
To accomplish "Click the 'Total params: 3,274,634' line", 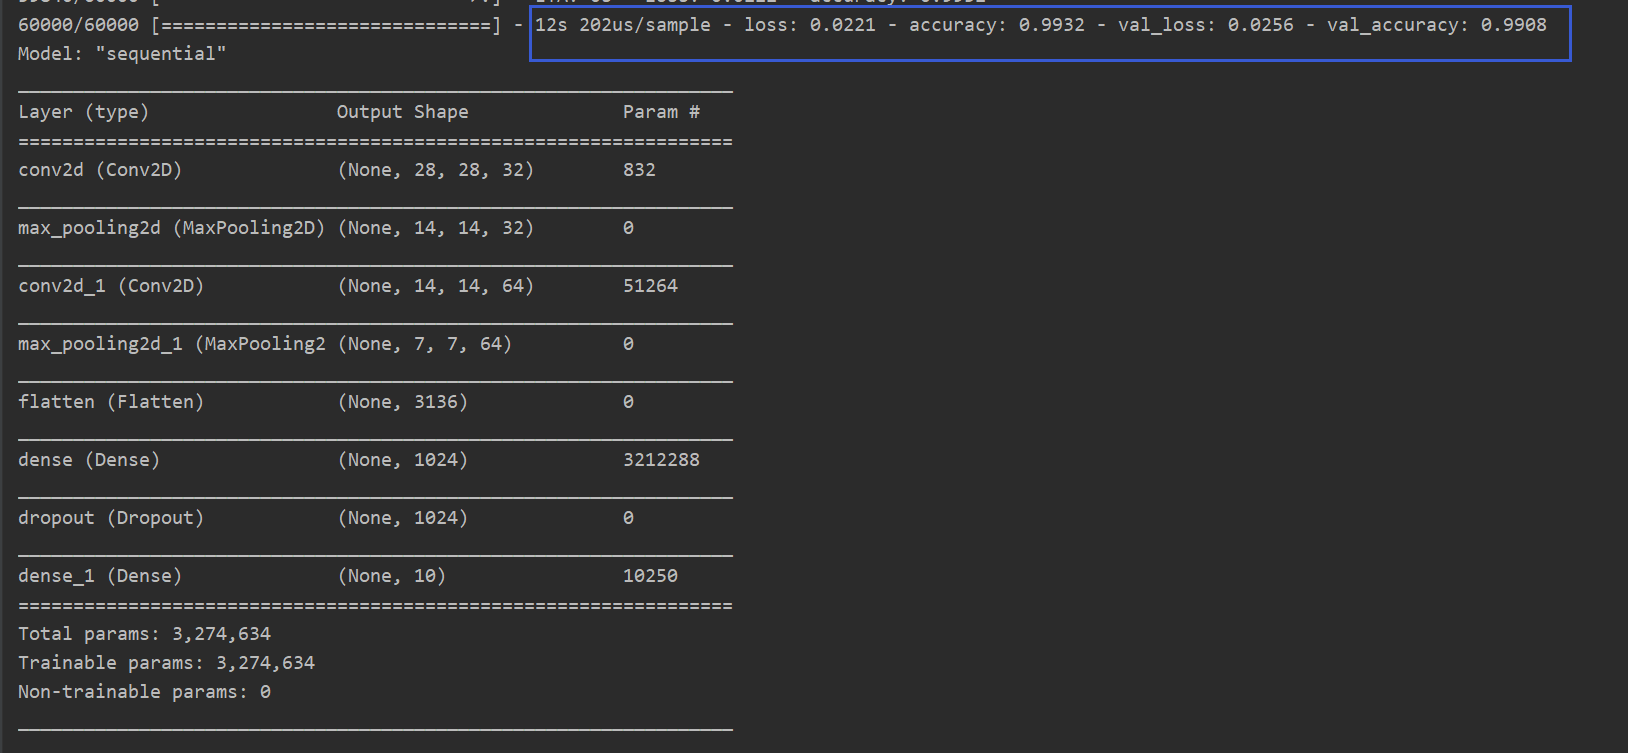I will 144,634.
